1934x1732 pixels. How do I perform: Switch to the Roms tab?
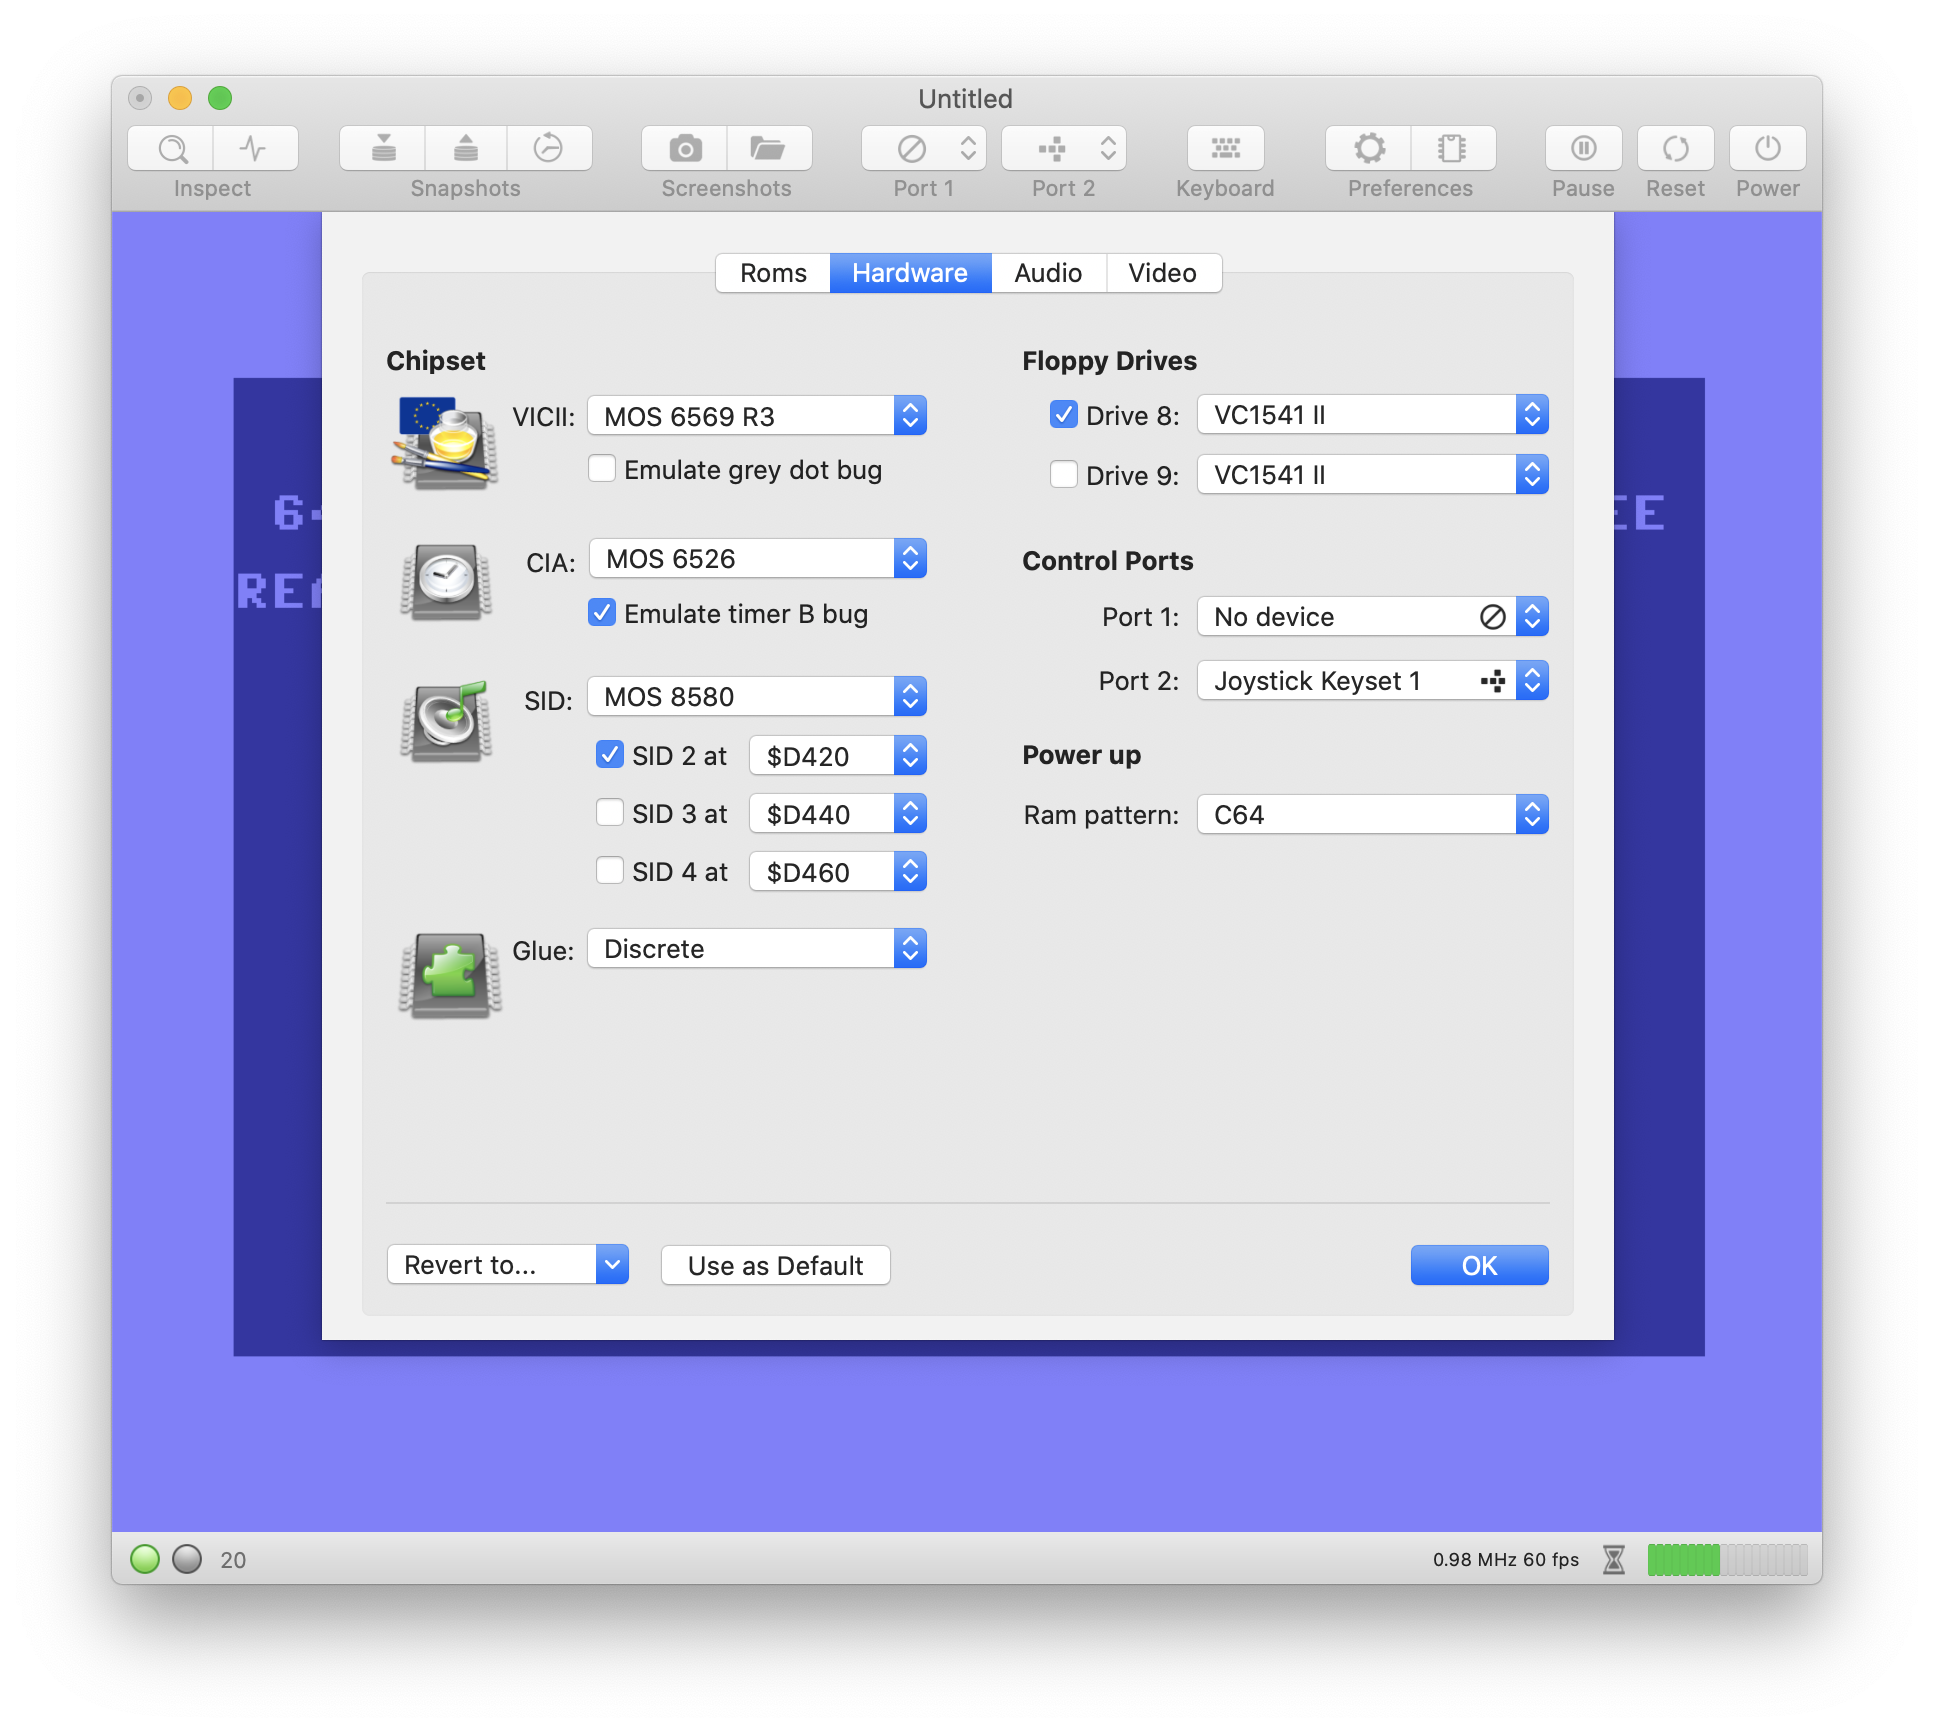tap(773, 273)
